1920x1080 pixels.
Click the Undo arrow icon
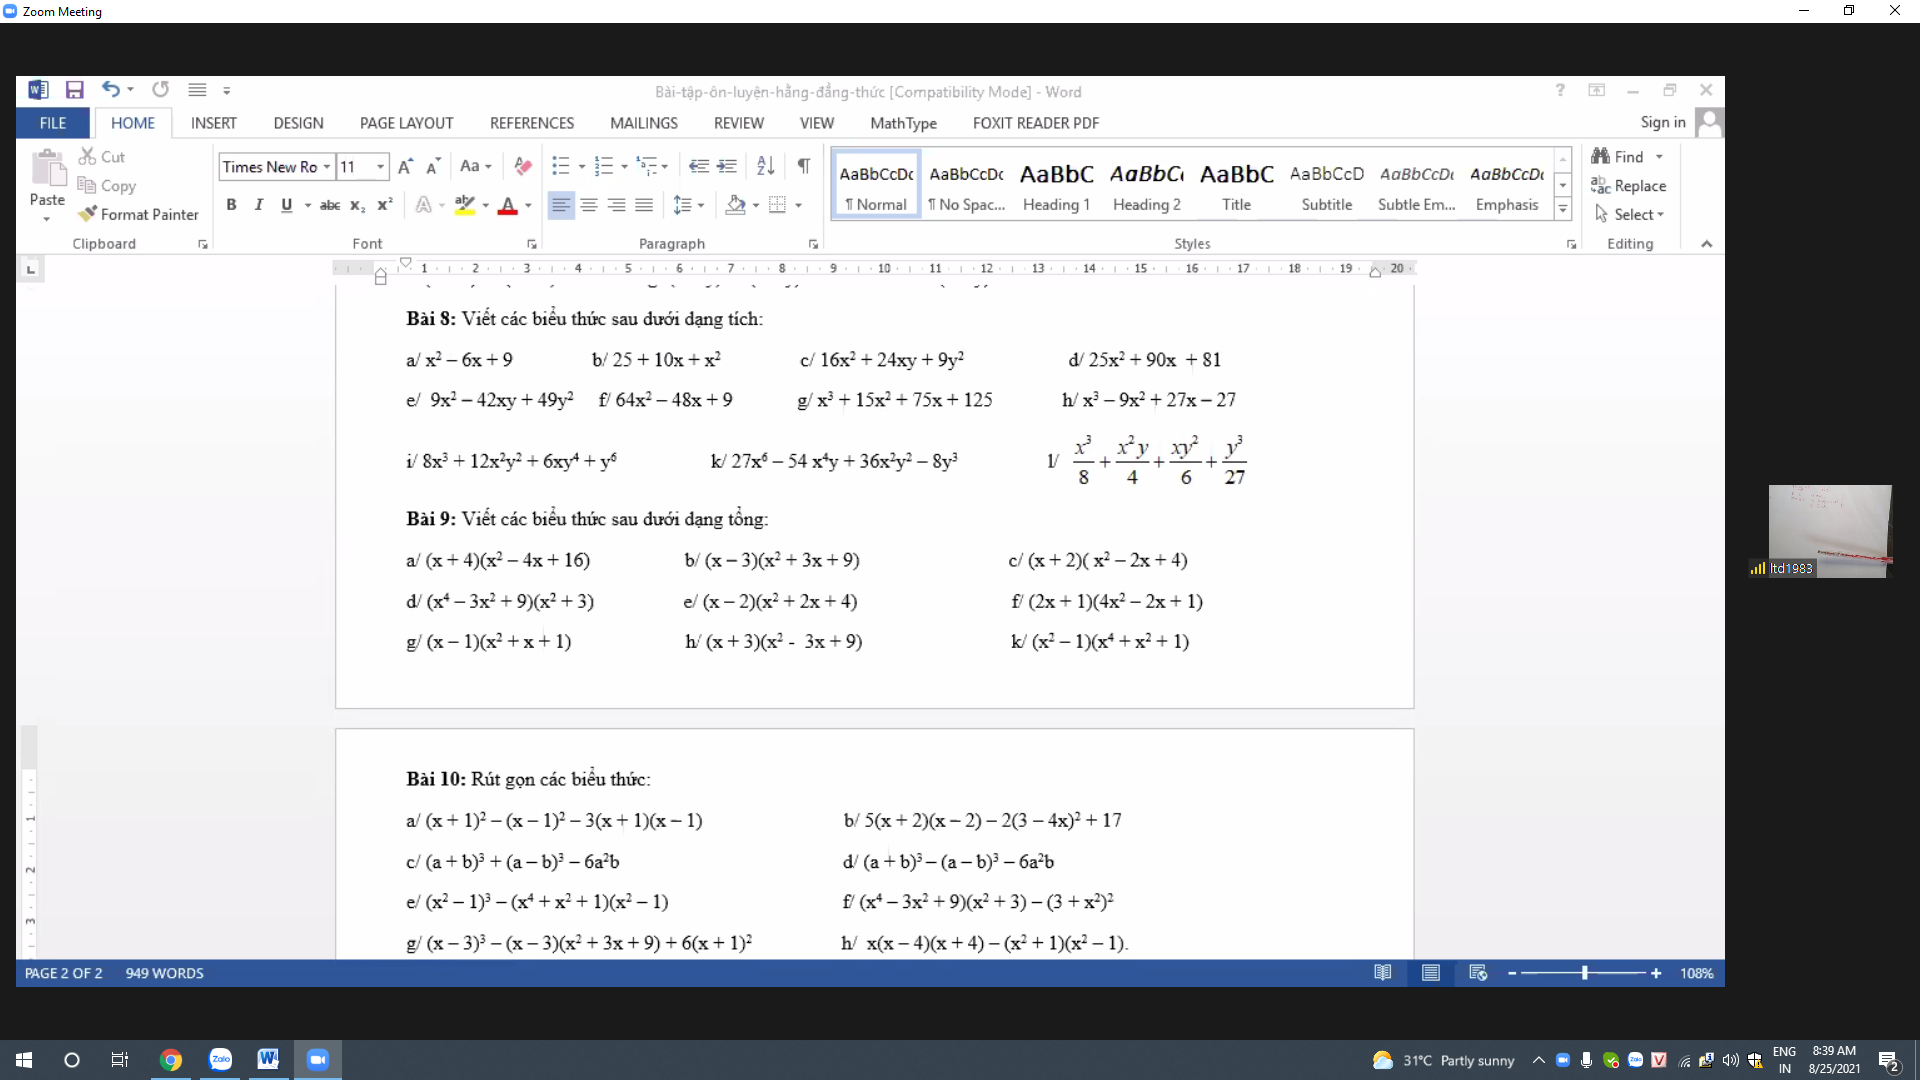110,90
